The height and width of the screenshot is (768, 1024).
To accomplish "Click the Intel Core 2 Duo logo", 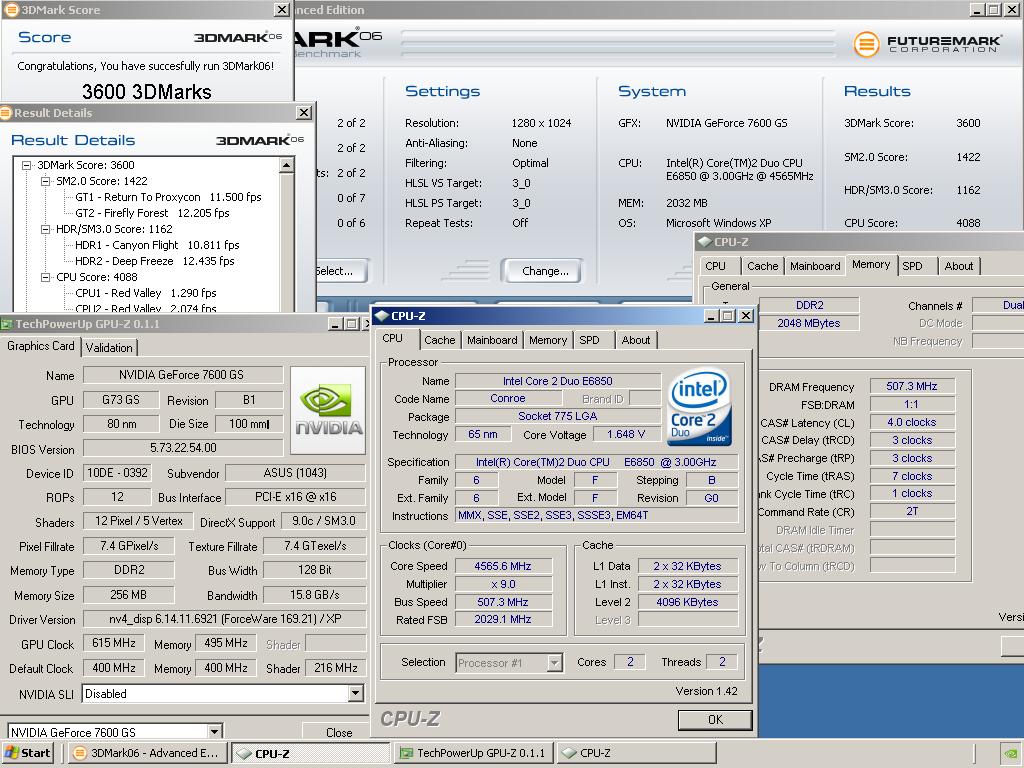I will pos(700,408).
